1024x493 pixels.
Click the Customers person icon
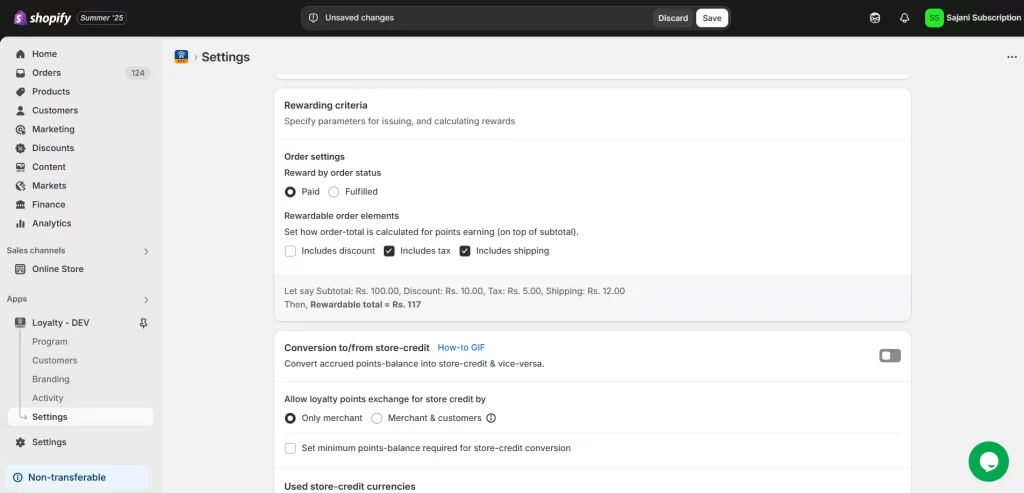(x=20, y=111)
